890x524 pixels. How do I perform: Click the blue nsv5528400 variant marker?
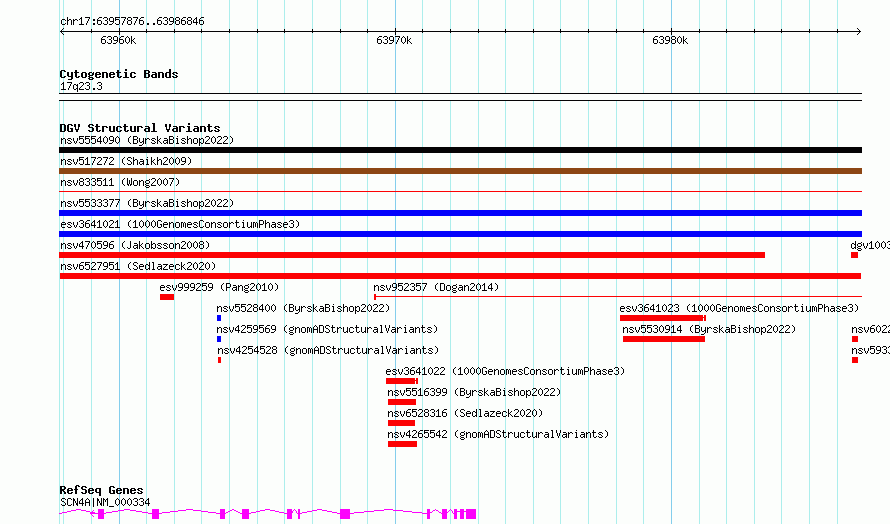(219, 318)
